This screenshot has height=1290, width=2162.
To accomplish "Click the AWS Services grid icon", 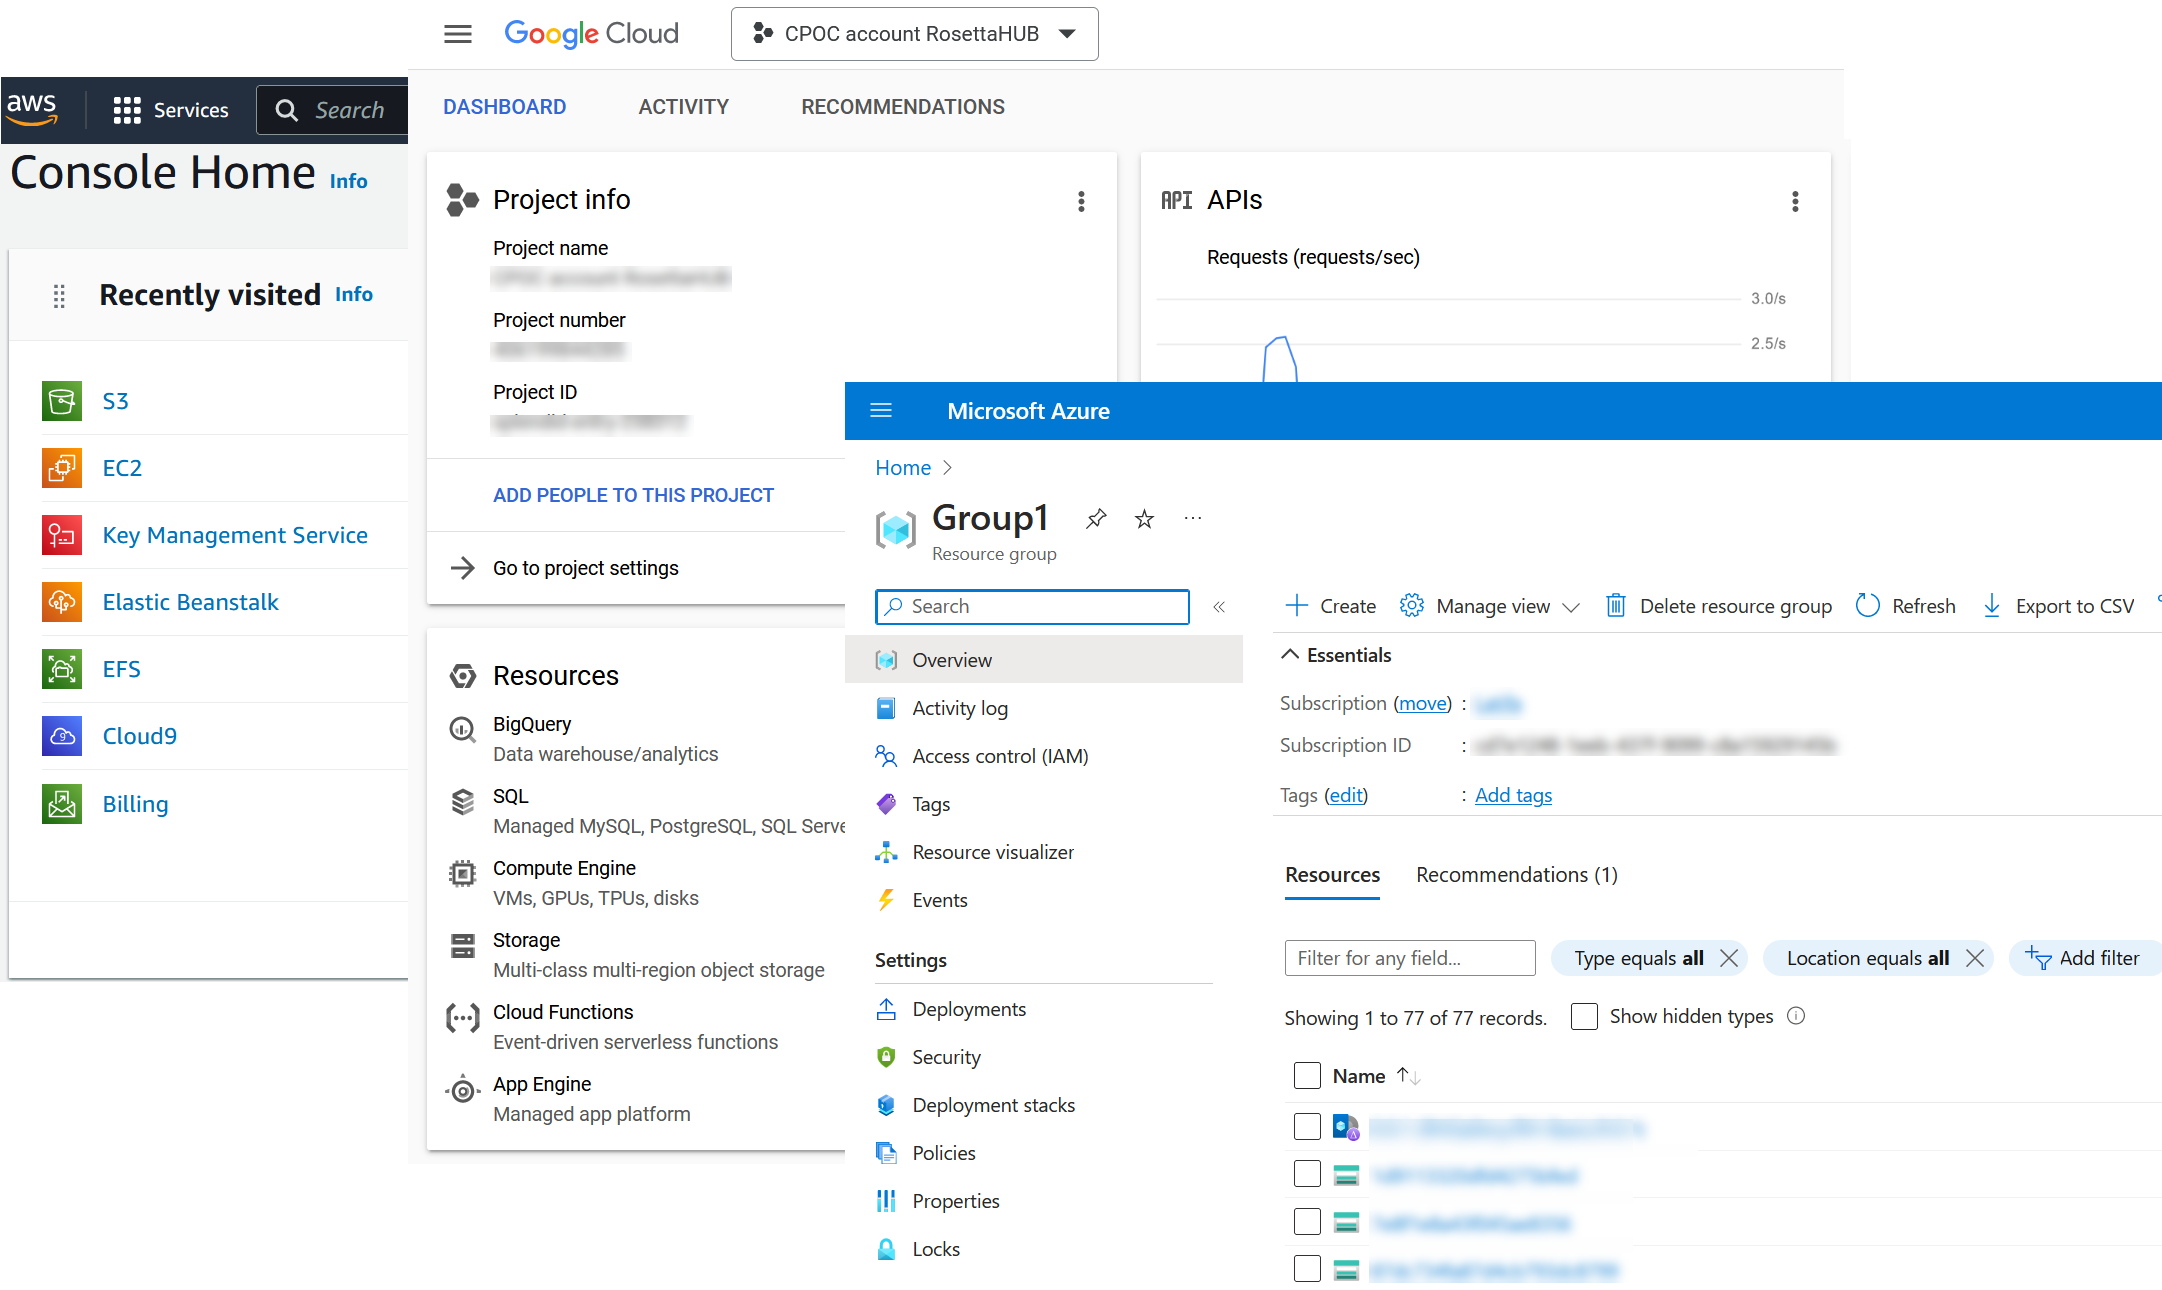I will coord(126,110).
